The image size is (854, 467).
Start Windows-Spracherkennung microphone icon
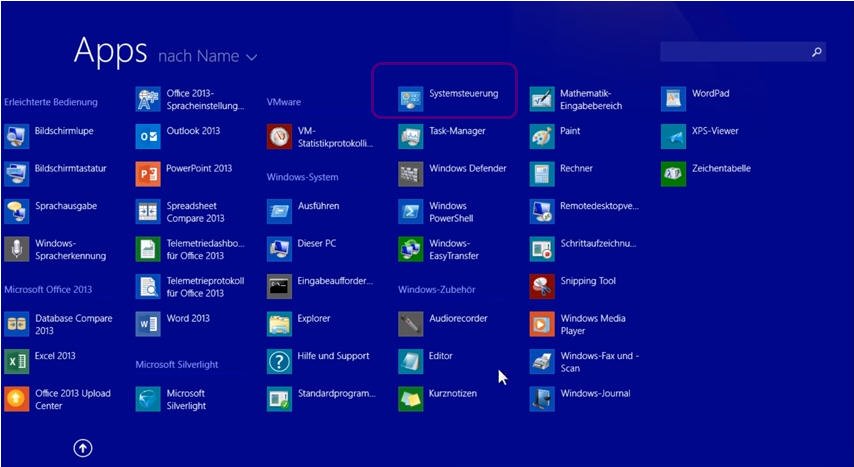[16, 249]
